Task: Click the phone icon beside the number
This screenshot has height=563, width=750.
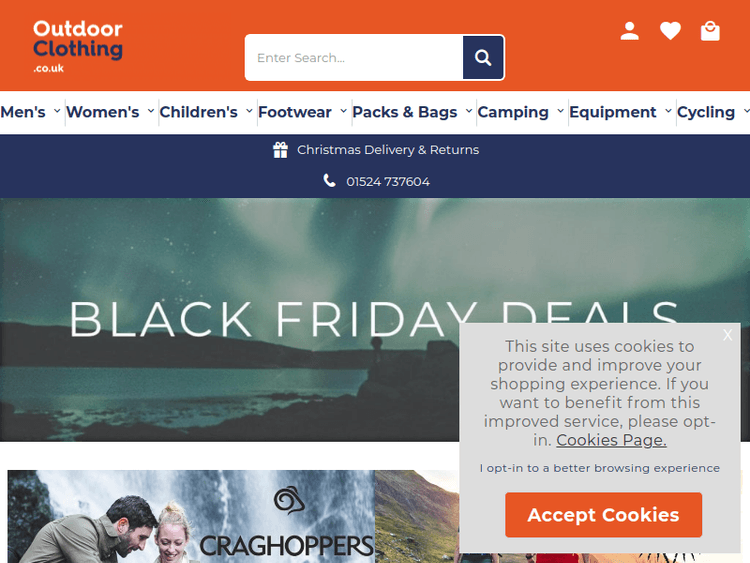Action: [329, 181]
